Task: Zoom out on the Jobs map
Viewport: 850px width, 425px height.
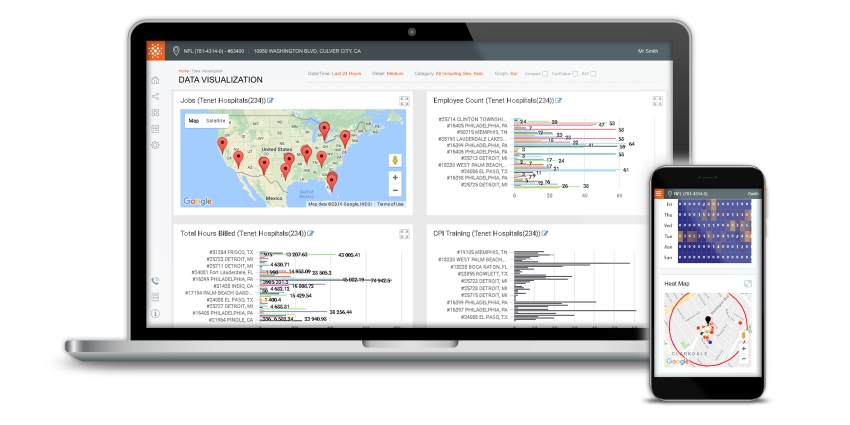Action: [395, 190]
